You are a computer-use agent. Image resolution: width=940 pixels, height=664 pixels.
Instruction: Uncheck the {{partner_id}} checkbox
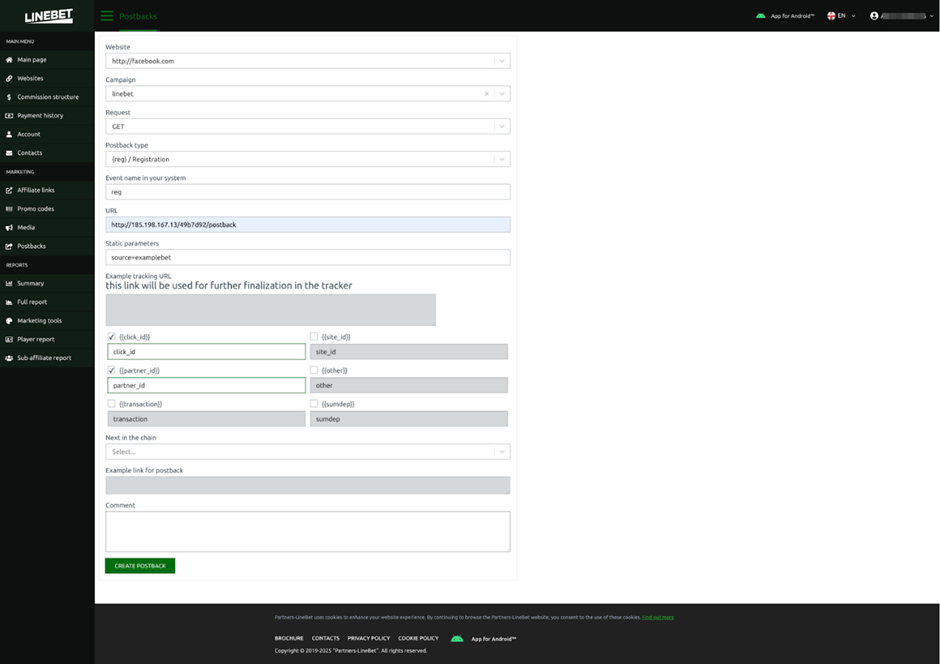point(112,370)
